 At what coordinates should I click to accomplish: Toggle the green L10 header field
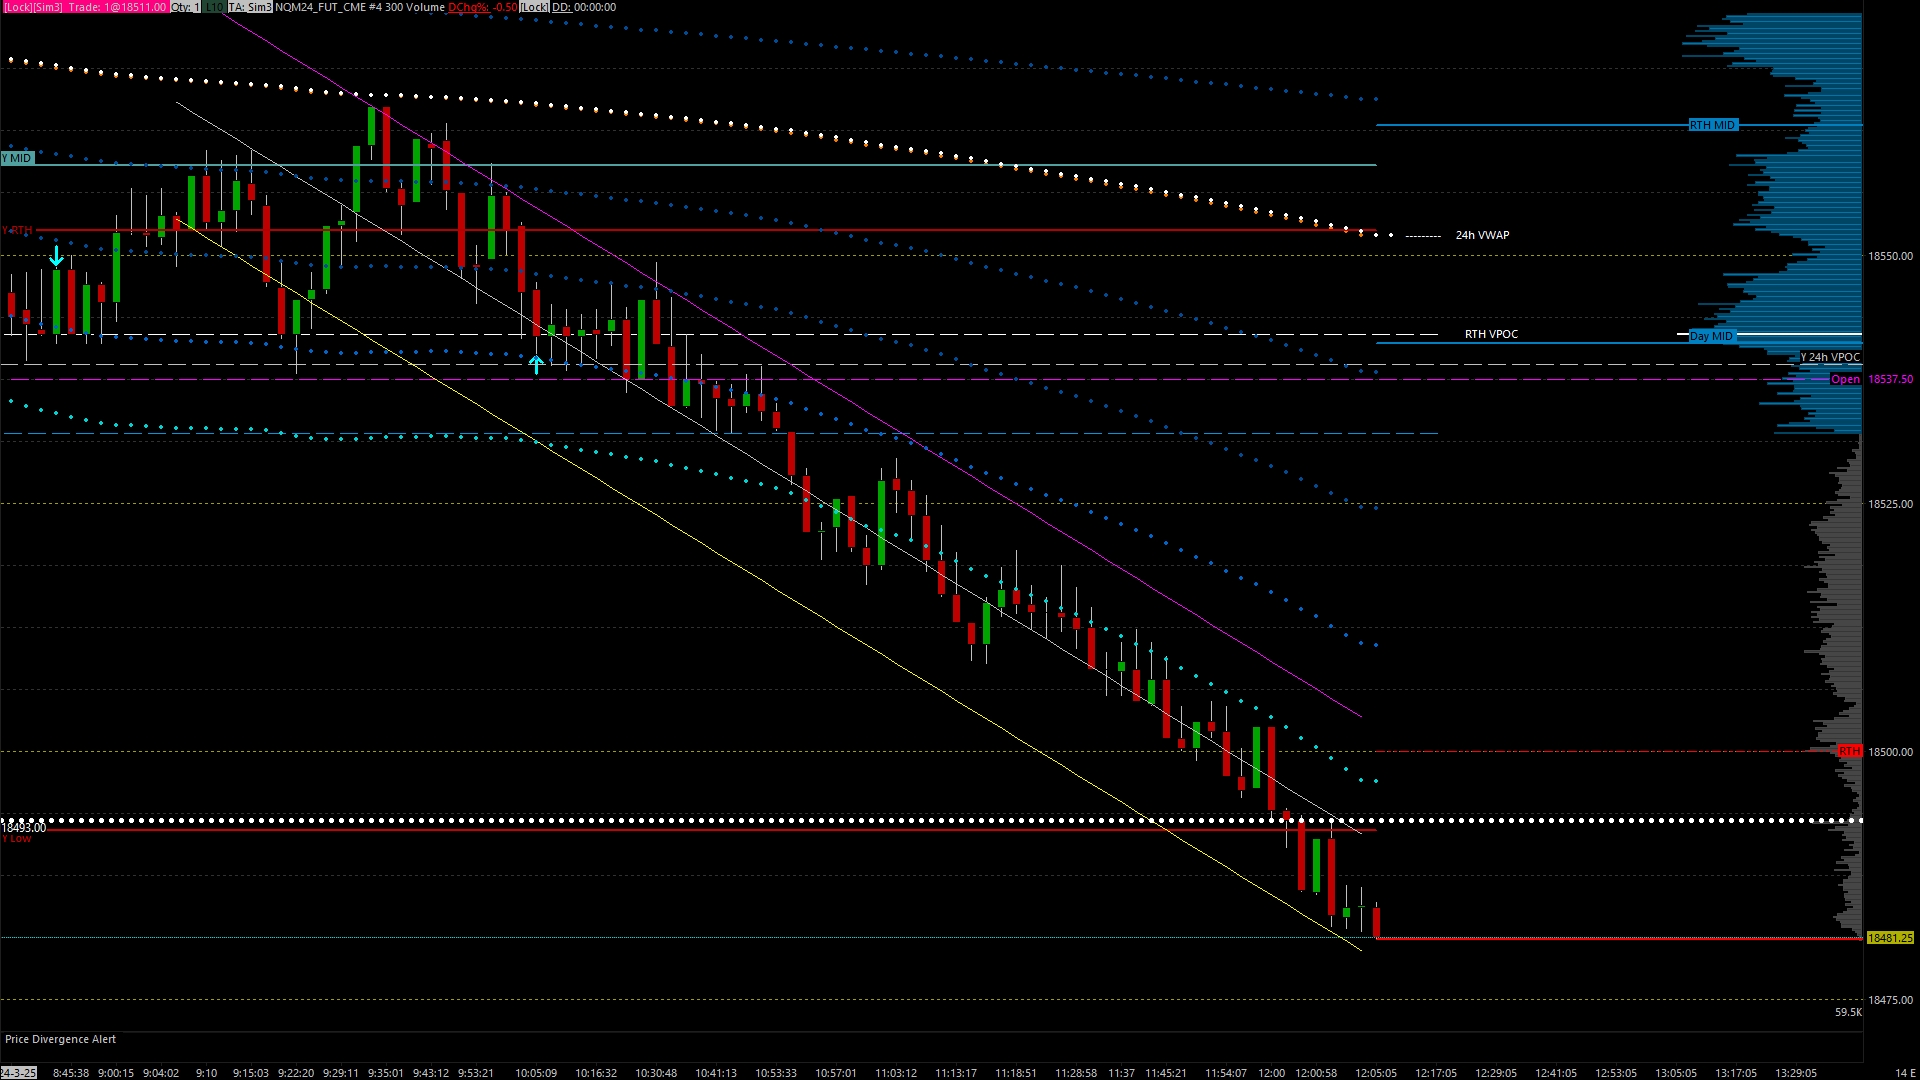click(x=214, y=7)
